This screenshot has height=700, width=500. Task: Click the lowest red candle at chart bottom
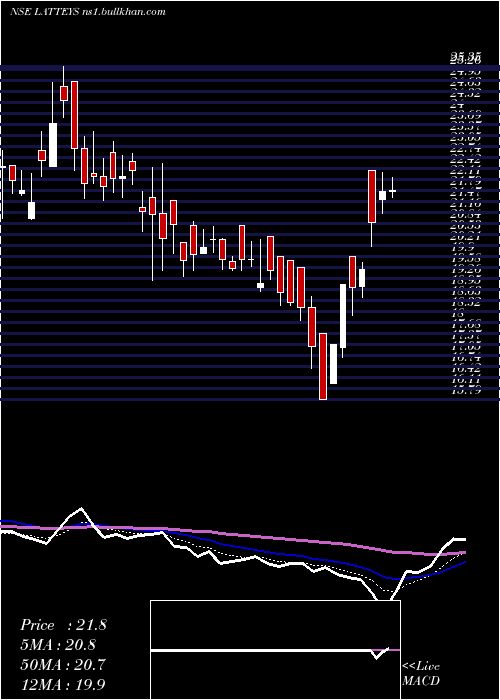[323, 366]
